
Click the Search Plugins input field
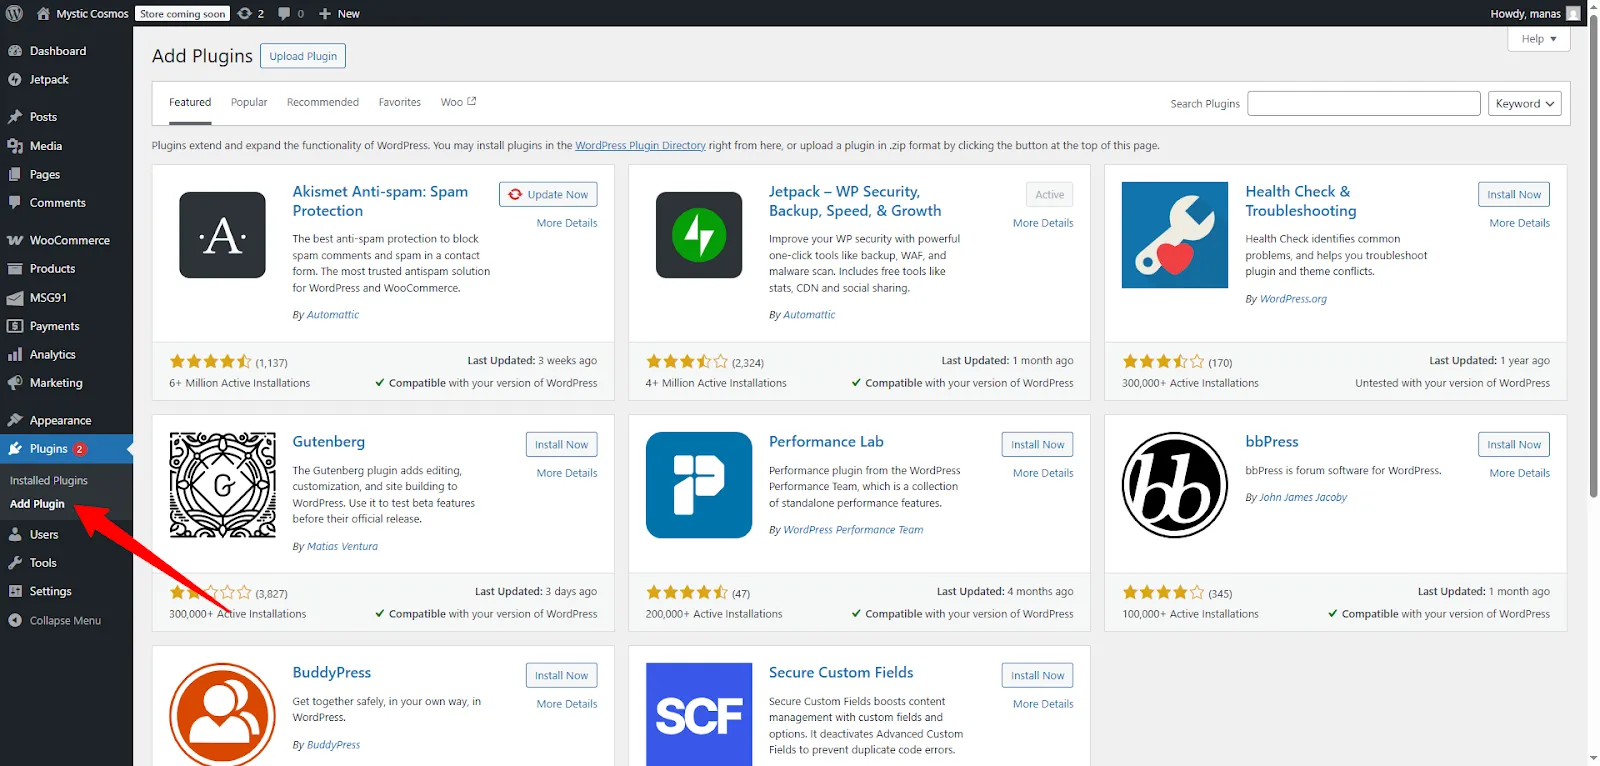[1364, 104]
